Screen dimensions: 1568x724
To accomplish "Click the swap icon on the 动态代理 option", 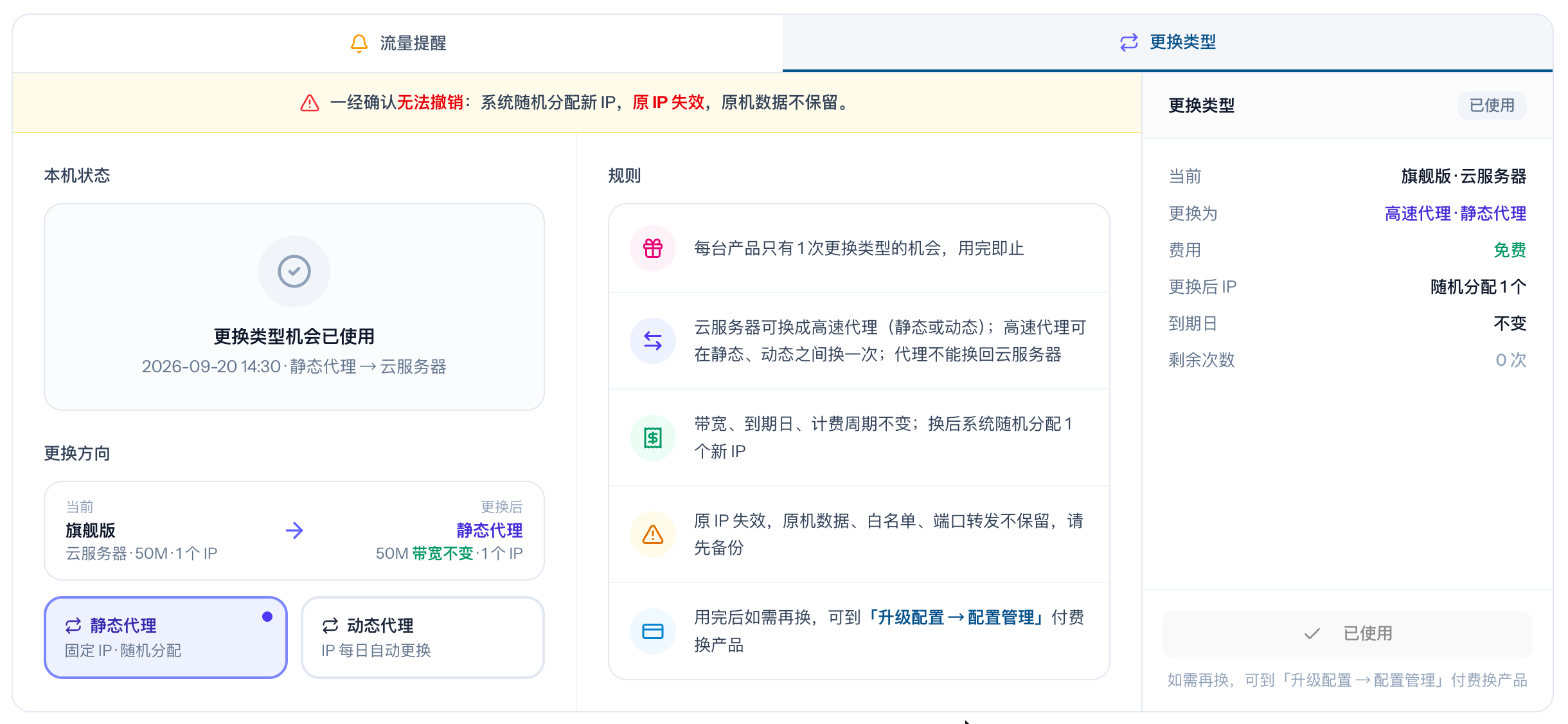I will (330, 626).
